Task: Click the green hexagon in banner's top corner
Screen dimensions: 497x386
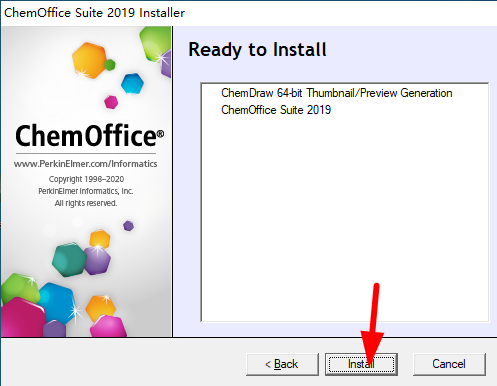Action: [155, 44]
